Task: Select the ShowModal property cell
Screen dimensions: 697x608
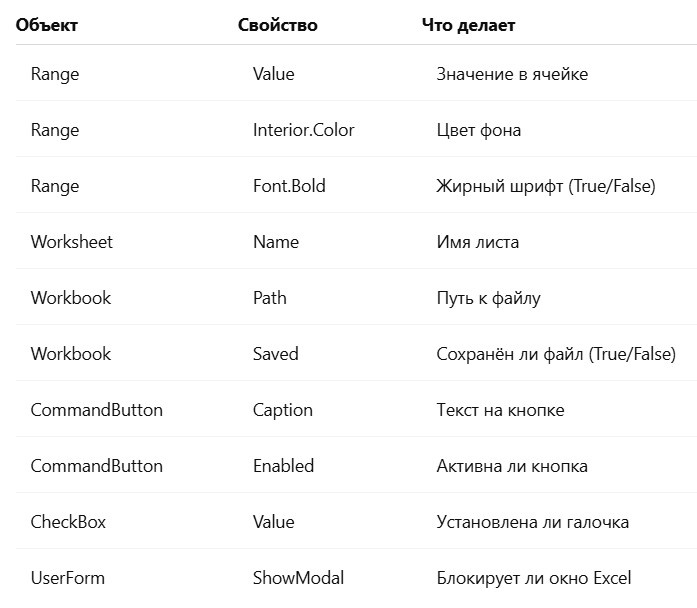Action: click(x=299, y=578)
